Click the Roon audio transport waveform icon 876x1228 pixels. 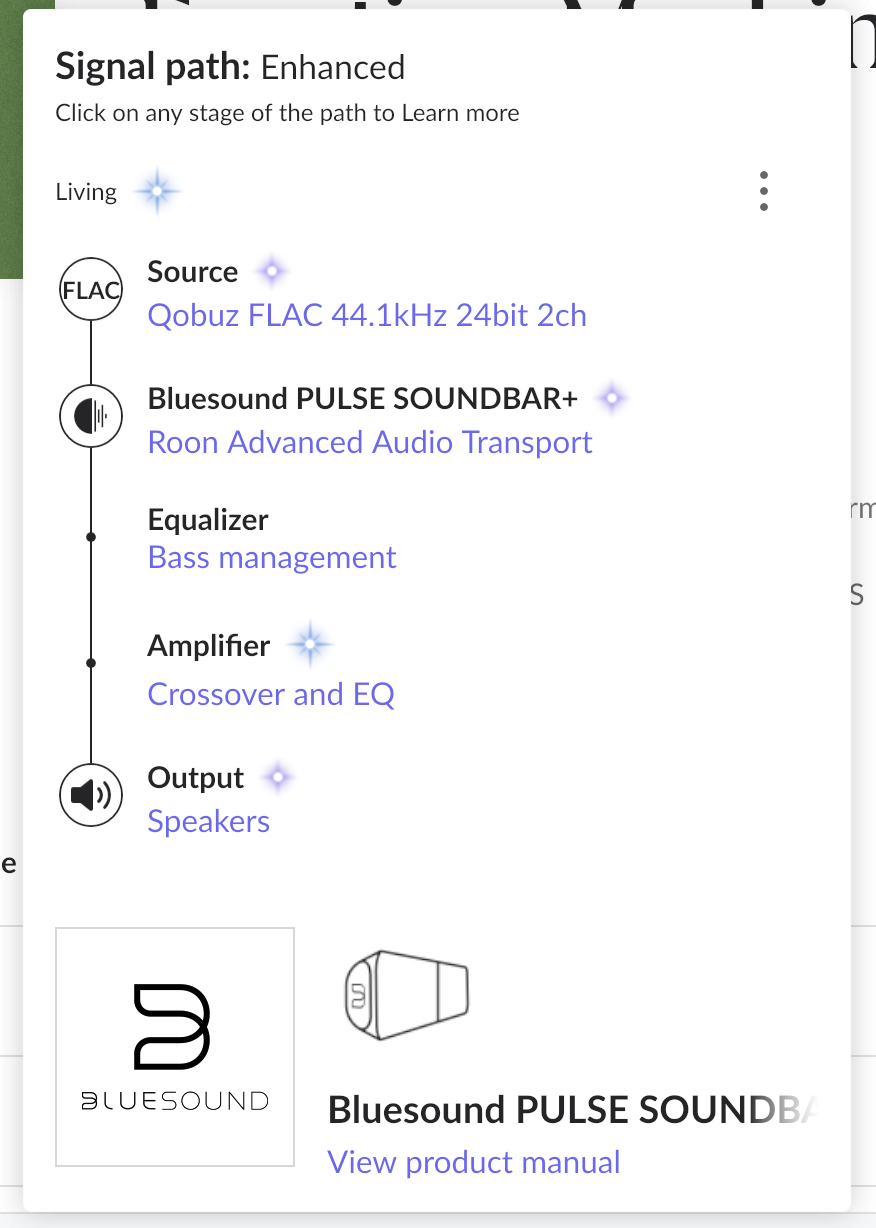point(91,416)
